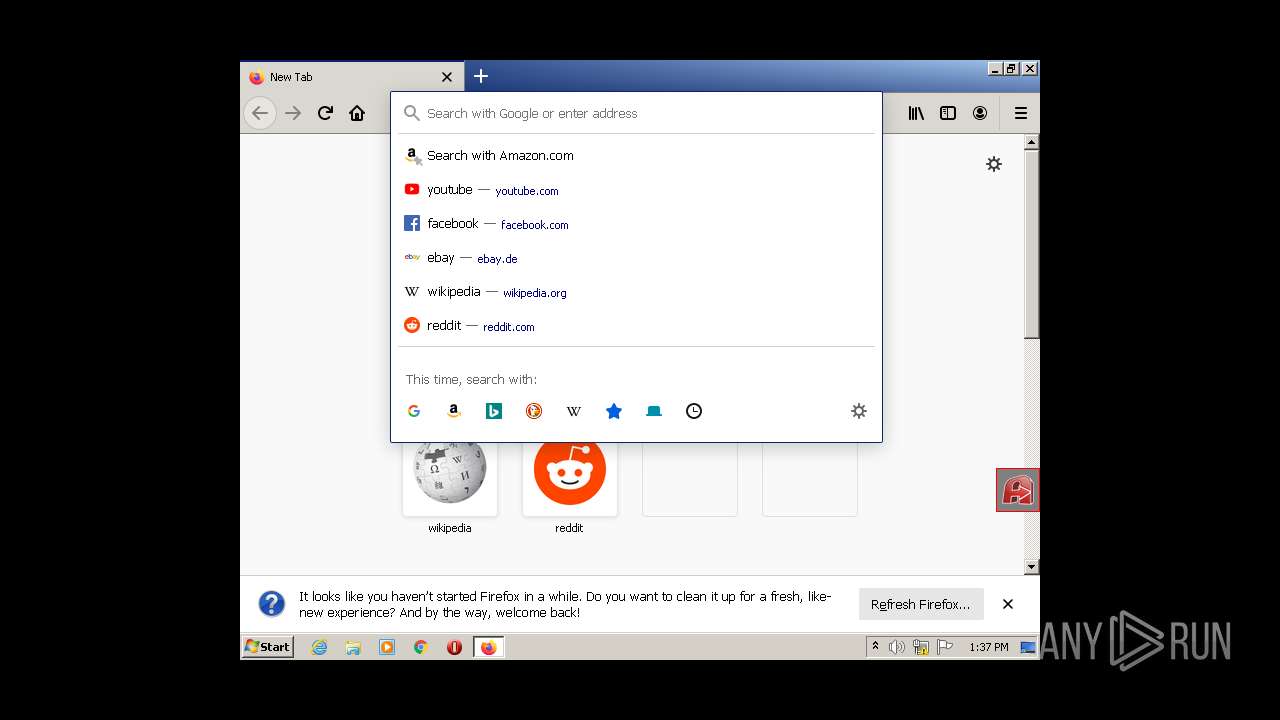This screenshot has width=1280, height=720.
Task: Open Windows Explorer folder from taskbar
Action: 353,647
